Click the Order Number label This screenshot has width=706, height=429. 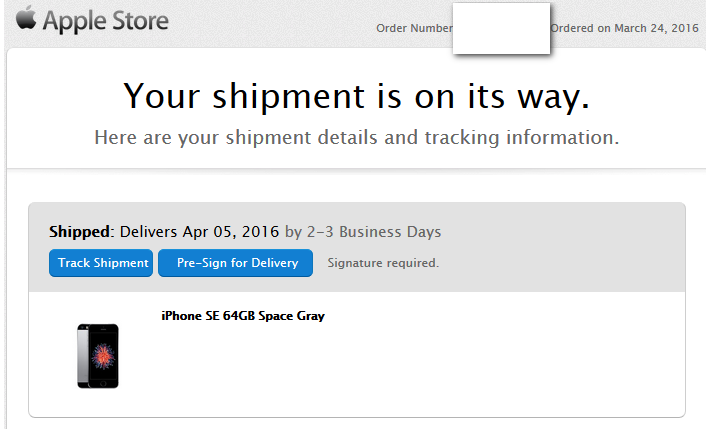(x=414, y=28)
